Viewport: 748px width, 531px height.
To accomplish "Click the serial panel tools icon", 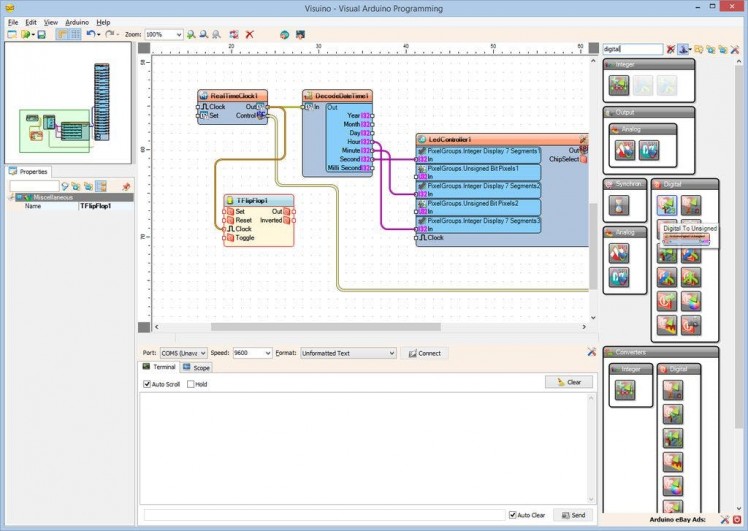I will [x=591, y=352].
